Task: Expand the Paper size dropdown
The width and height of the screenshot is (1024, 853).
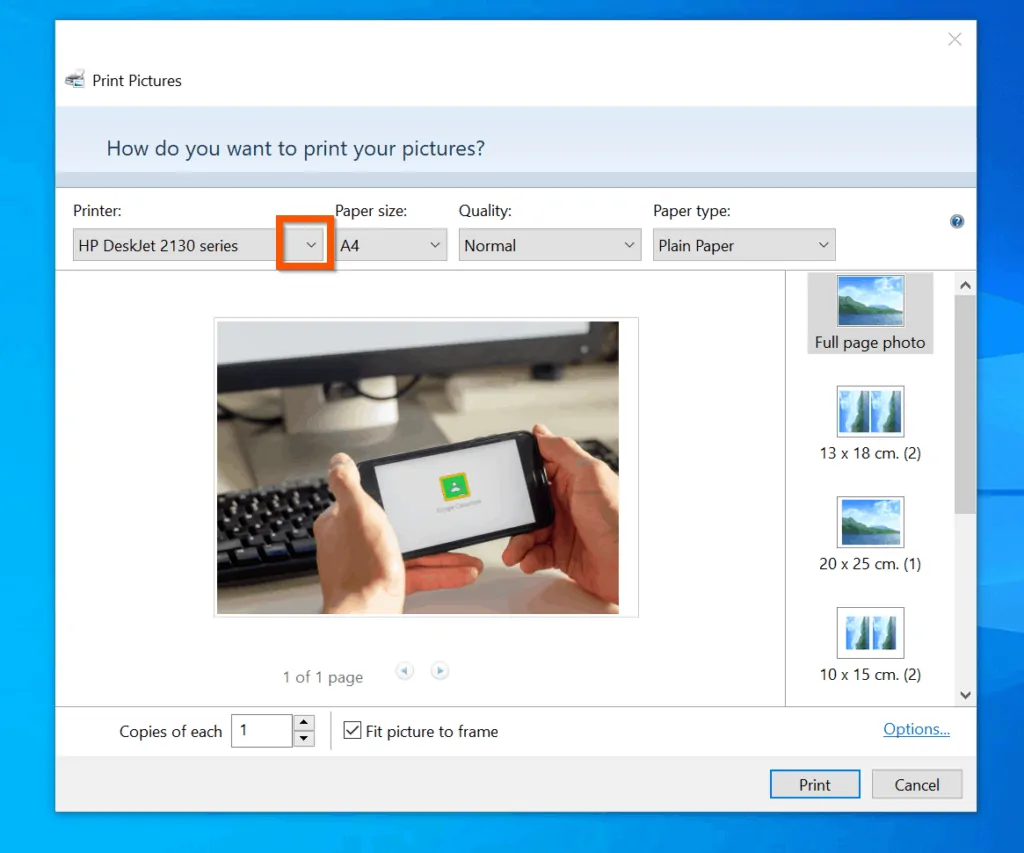Action: tap(434, 245)
